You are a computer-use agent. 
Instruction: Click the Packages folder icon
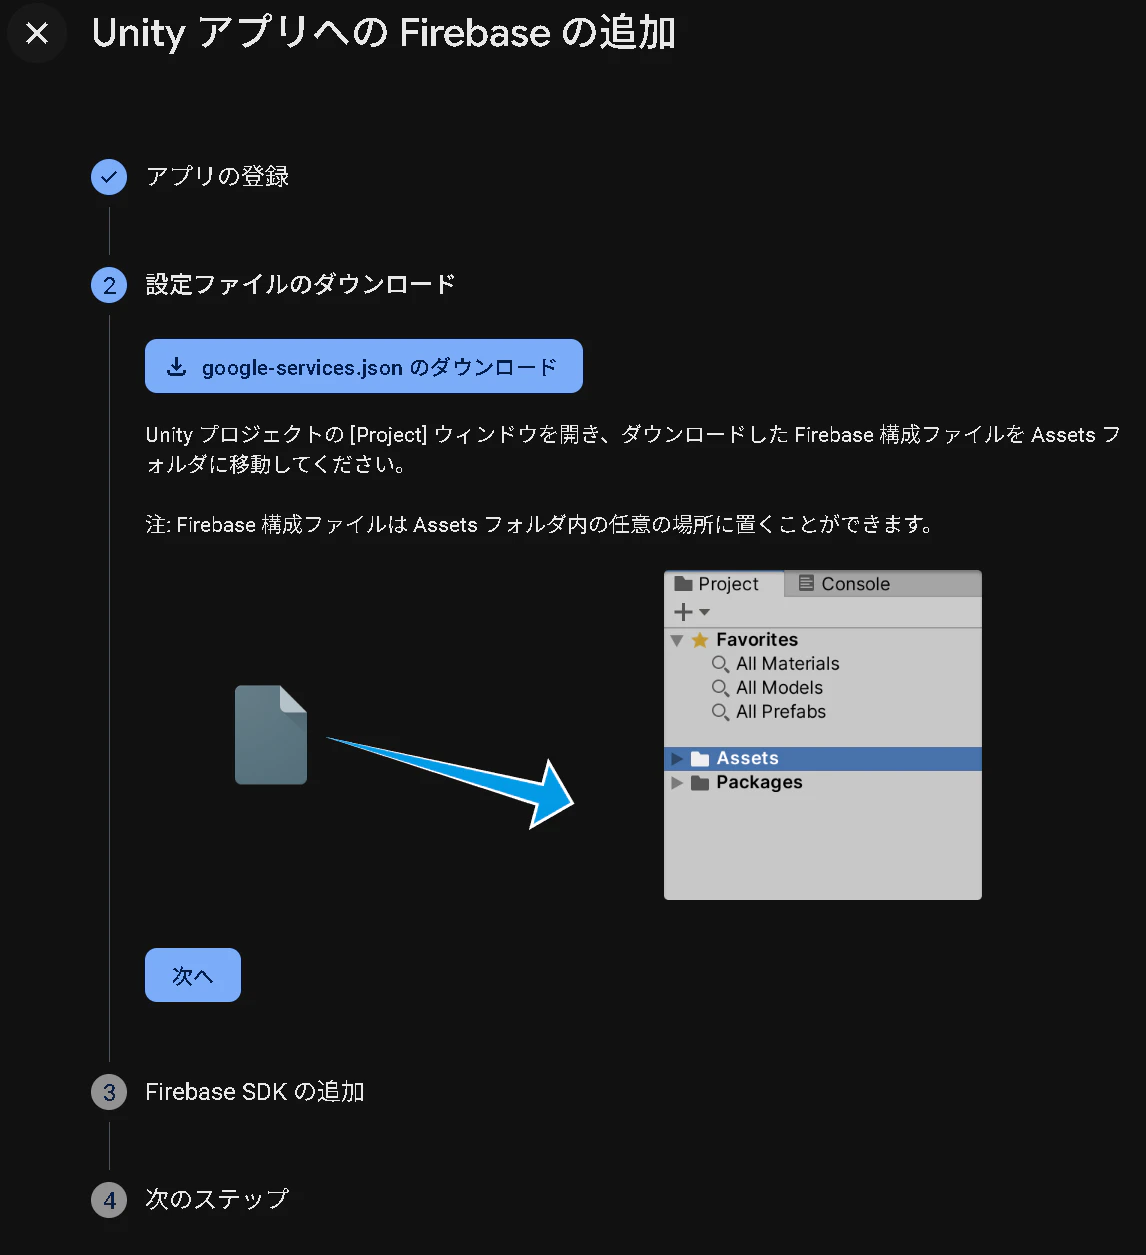[x=700, y=783]
